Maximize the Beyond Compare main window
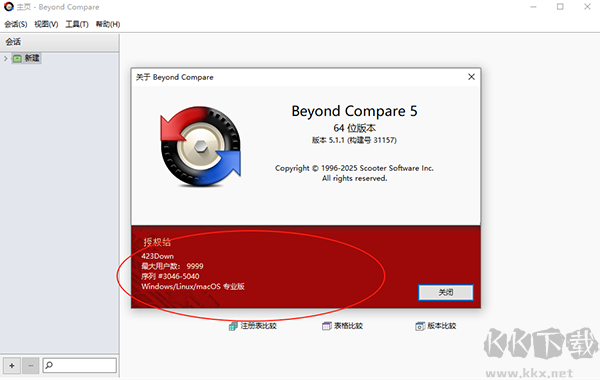This screenshot has height=380, width=600. pyautogui.click(x=560, y=7)
